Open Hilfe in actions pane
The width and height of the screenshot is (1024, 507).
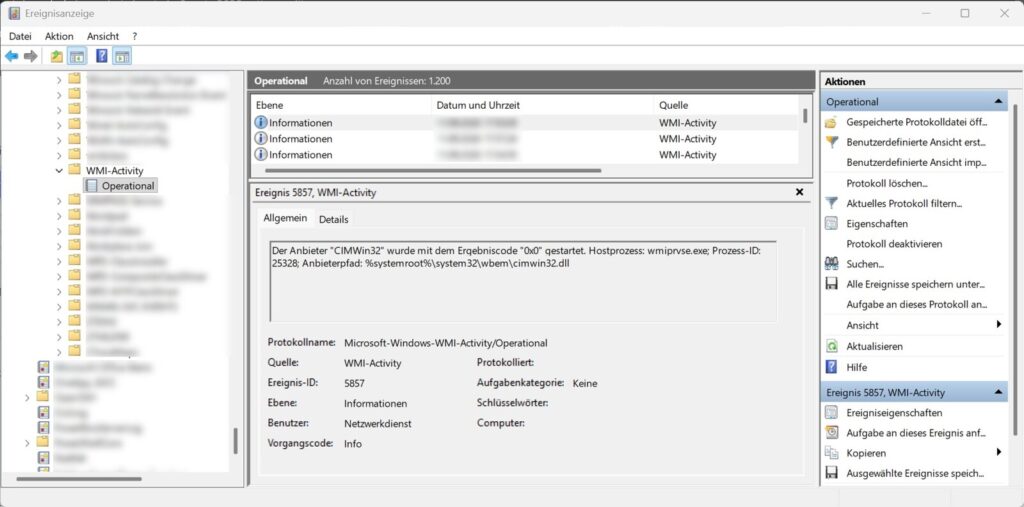tap(857, 367)
